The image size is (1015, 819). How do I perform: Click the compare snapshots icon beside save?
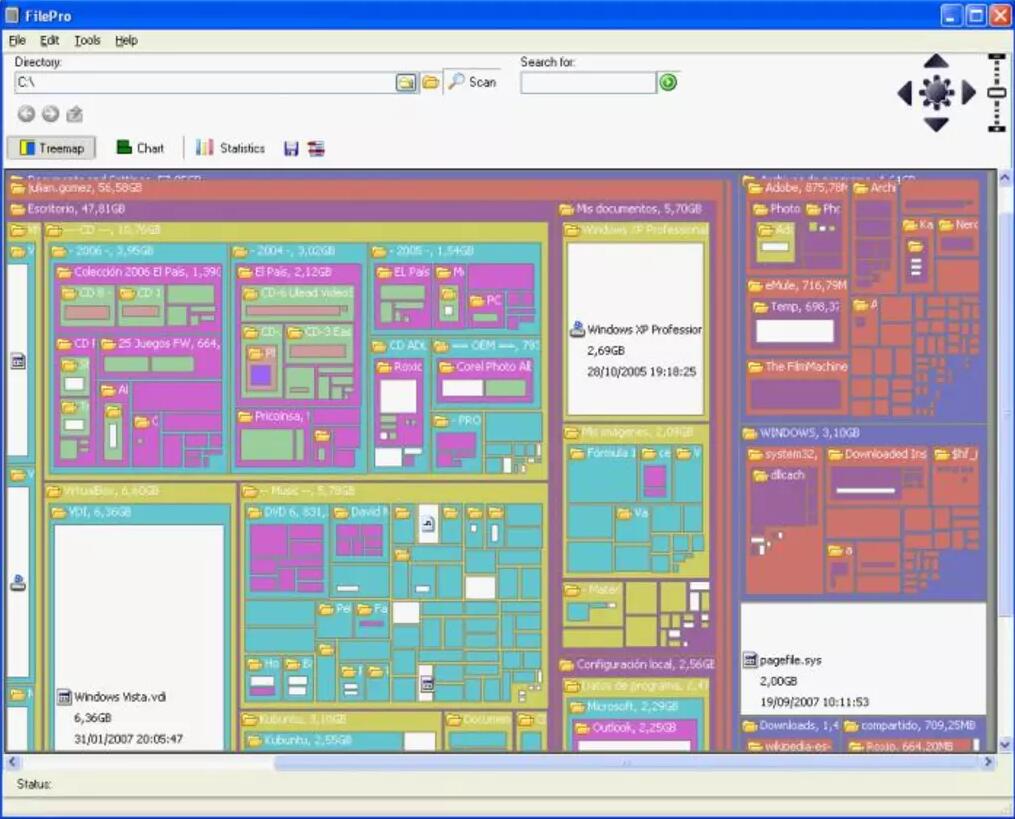point(316,149)
